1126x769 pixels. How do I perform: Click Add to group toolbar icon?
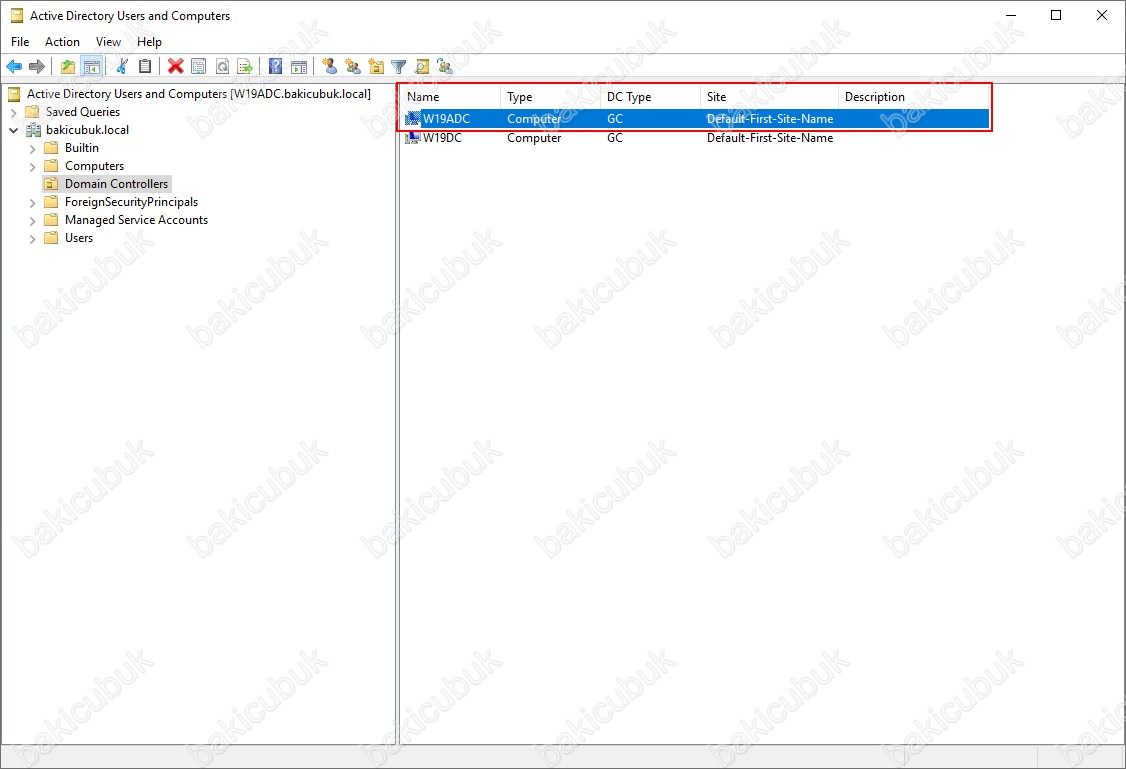[x=445, y=67]
